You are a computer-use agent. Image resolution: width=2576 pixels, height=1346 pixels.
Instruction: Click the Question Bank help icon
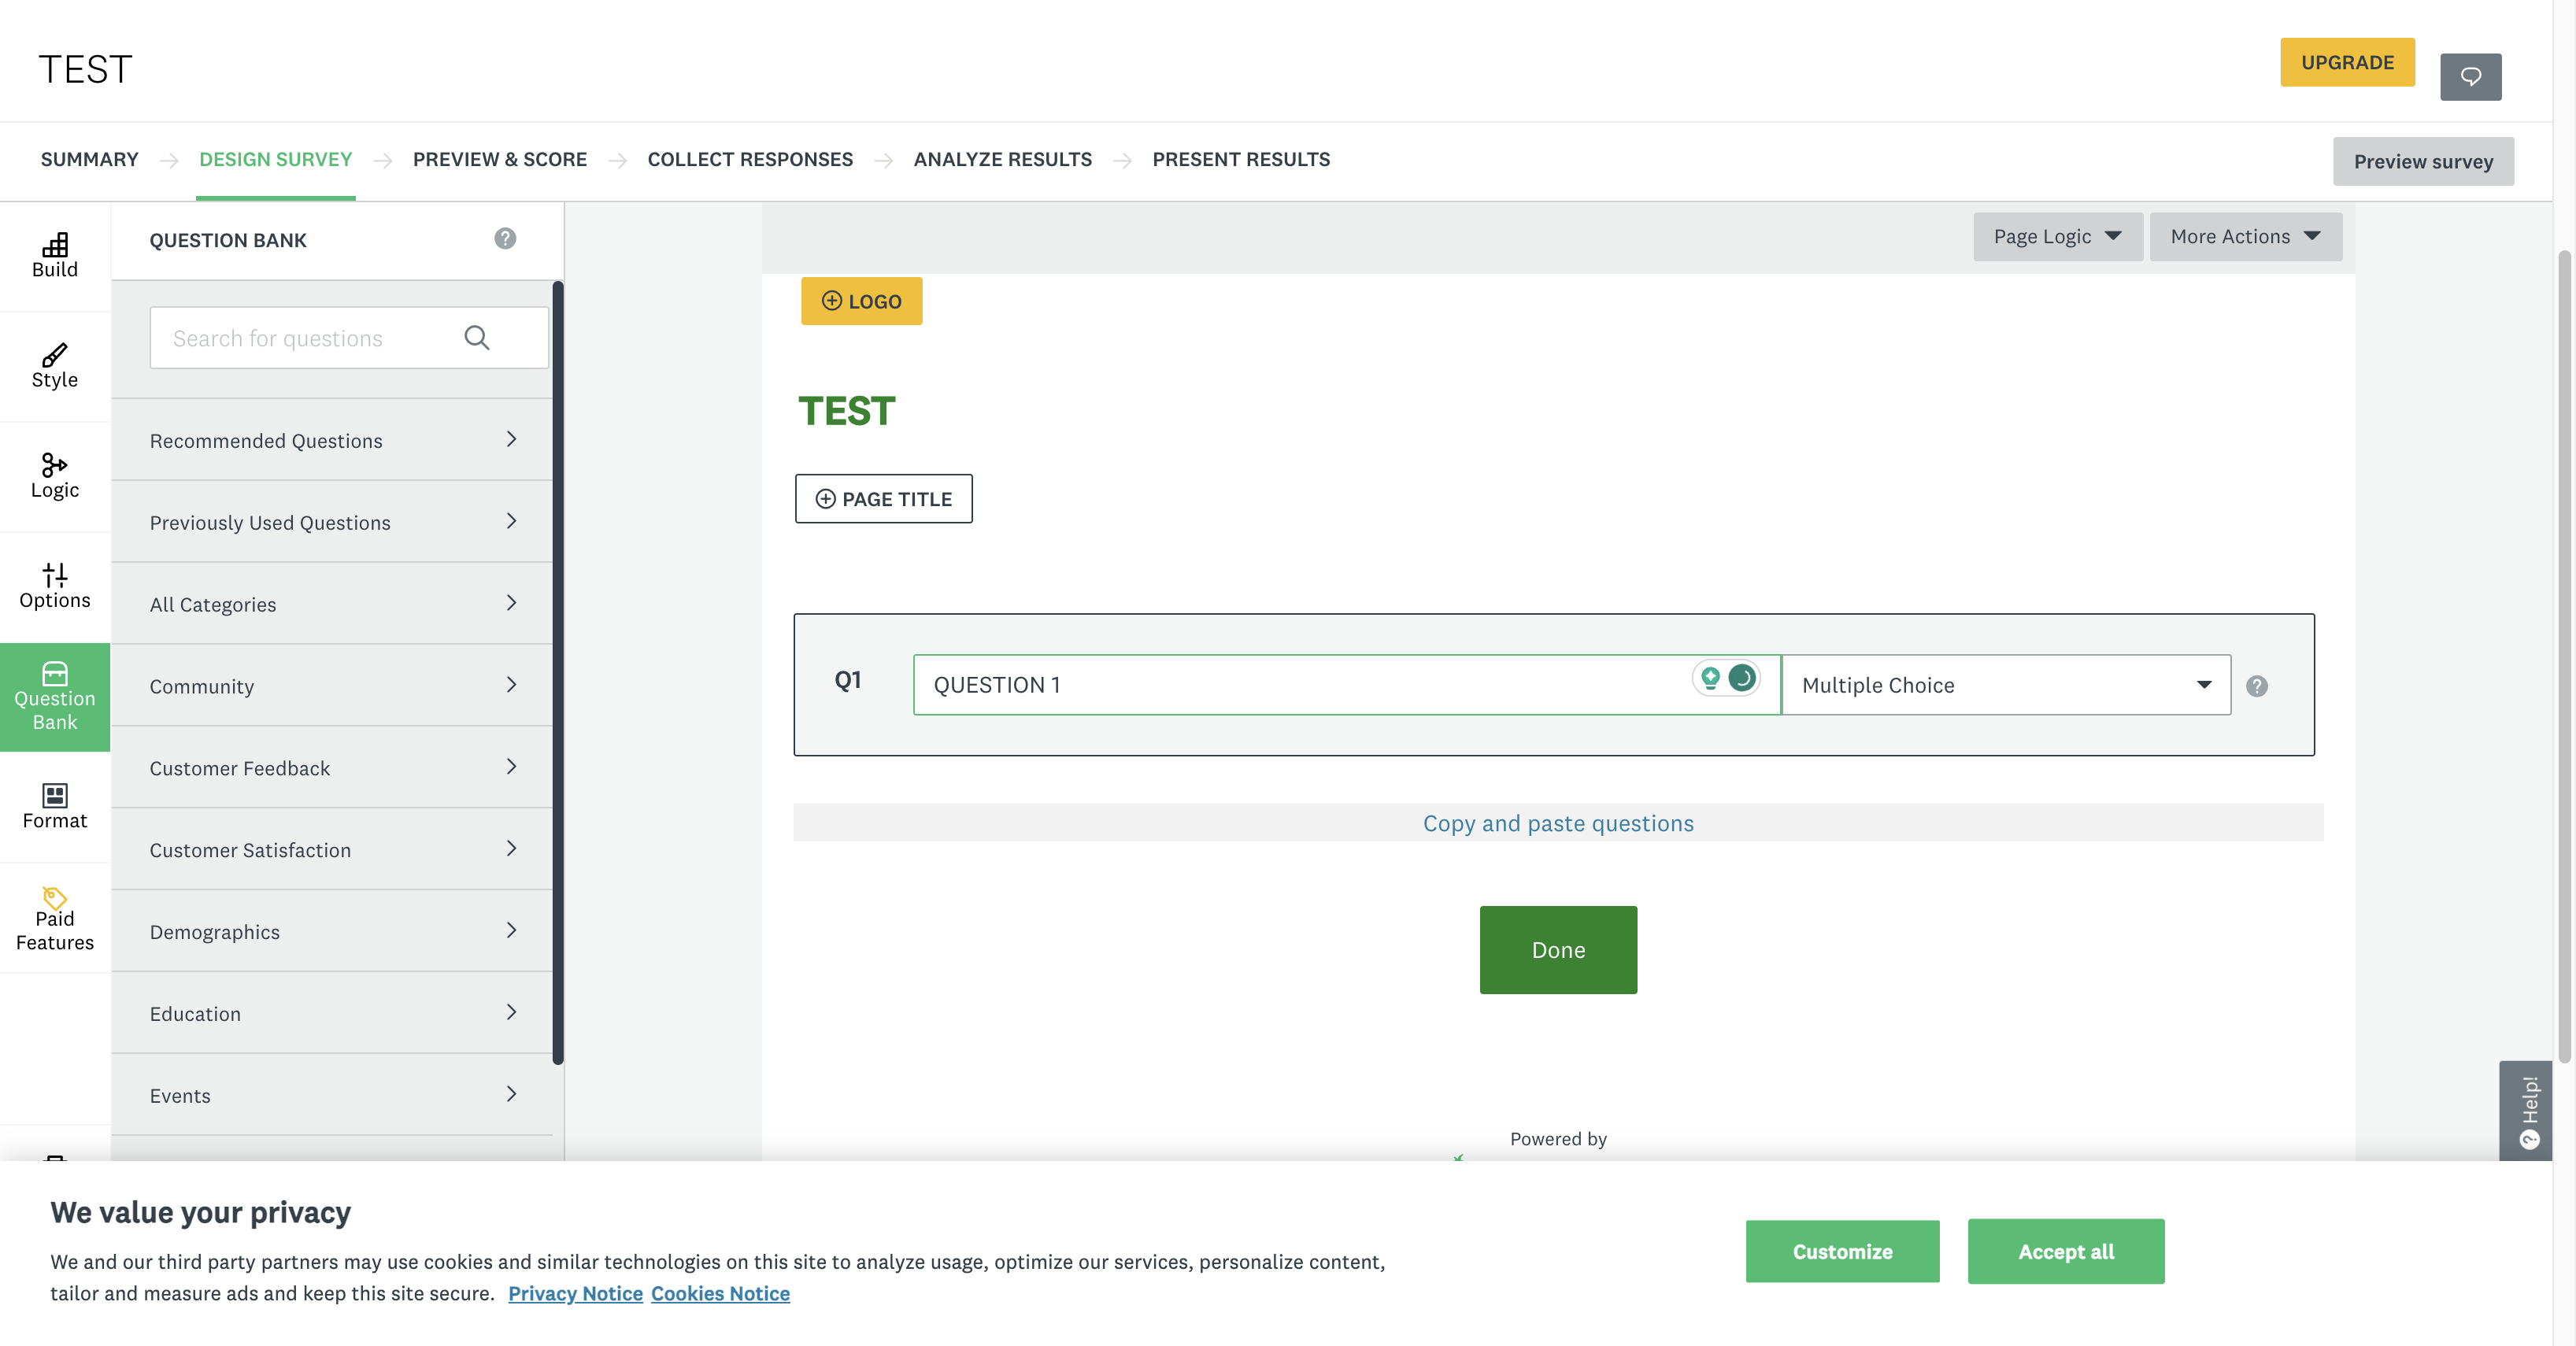point(505,238)
